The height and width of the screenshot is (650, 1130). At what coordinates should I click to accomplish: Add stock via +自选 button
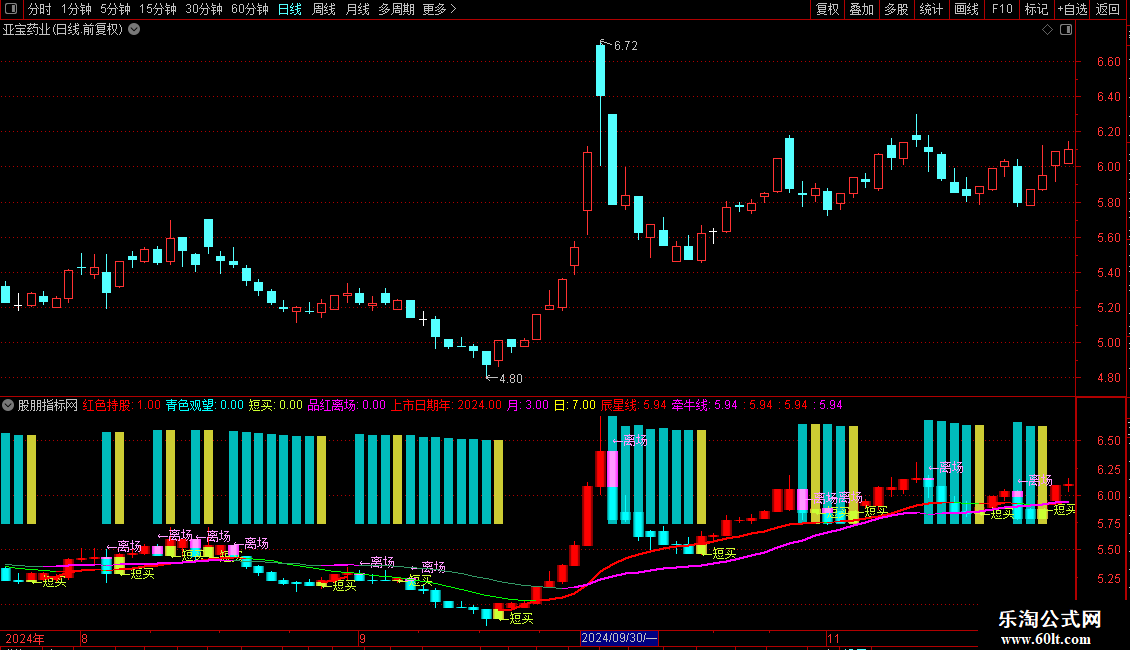(1072, 9)
